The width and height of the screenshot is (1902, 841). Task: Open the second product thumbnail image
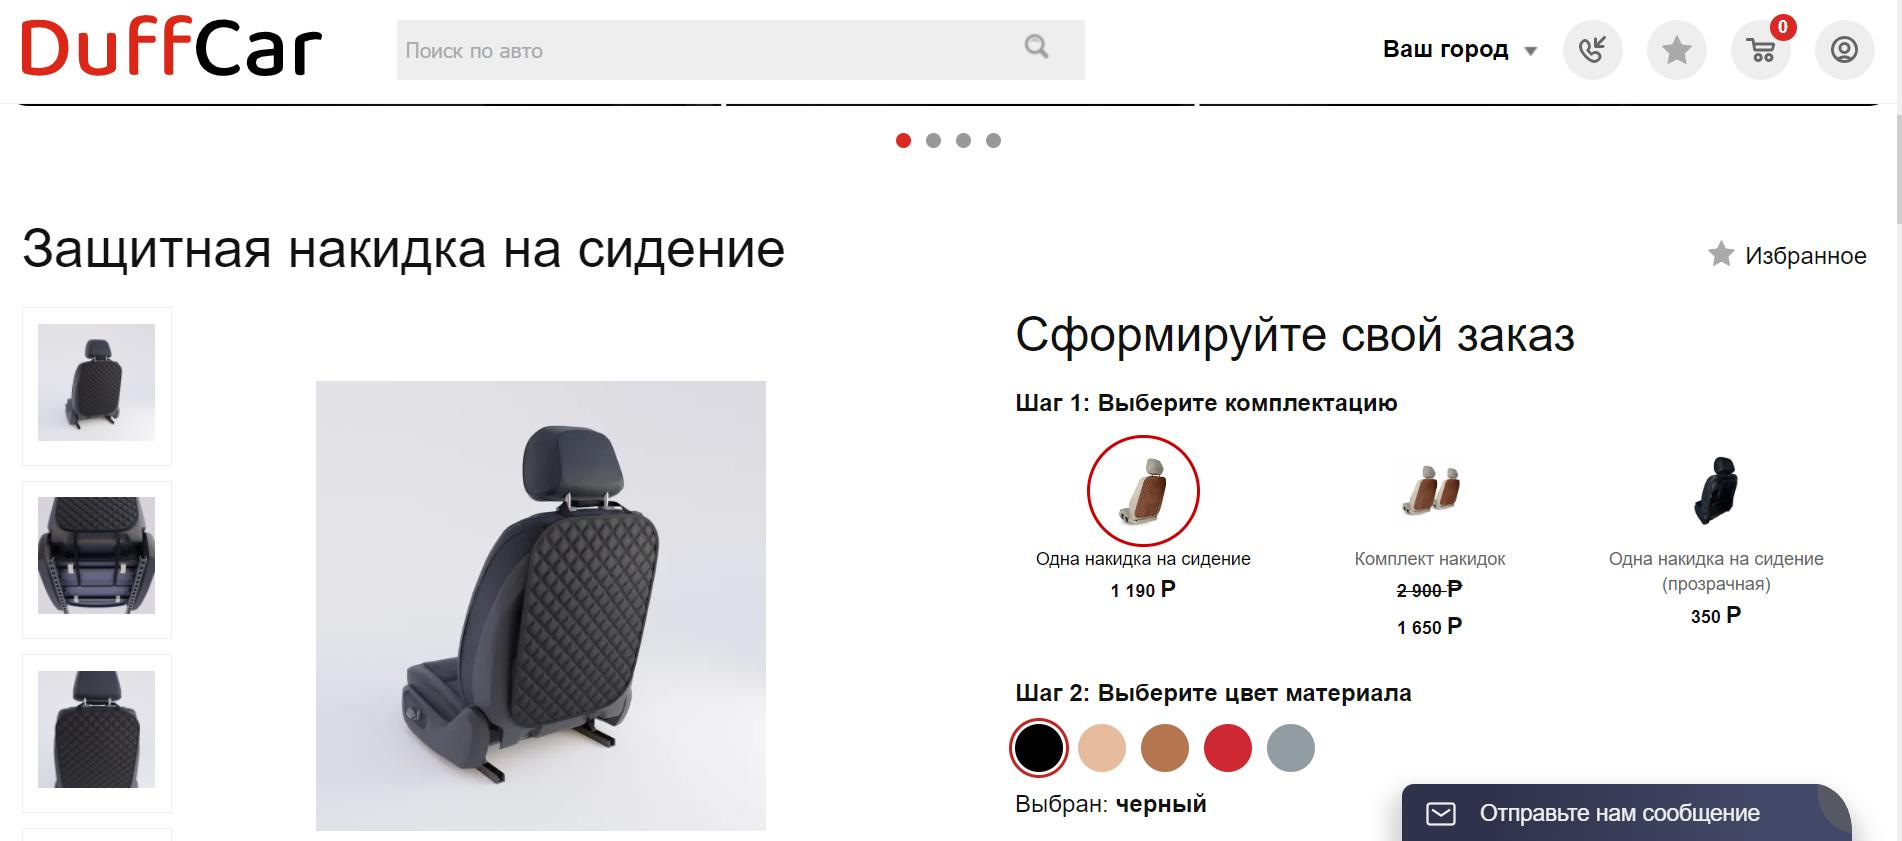tap(97, 556)
